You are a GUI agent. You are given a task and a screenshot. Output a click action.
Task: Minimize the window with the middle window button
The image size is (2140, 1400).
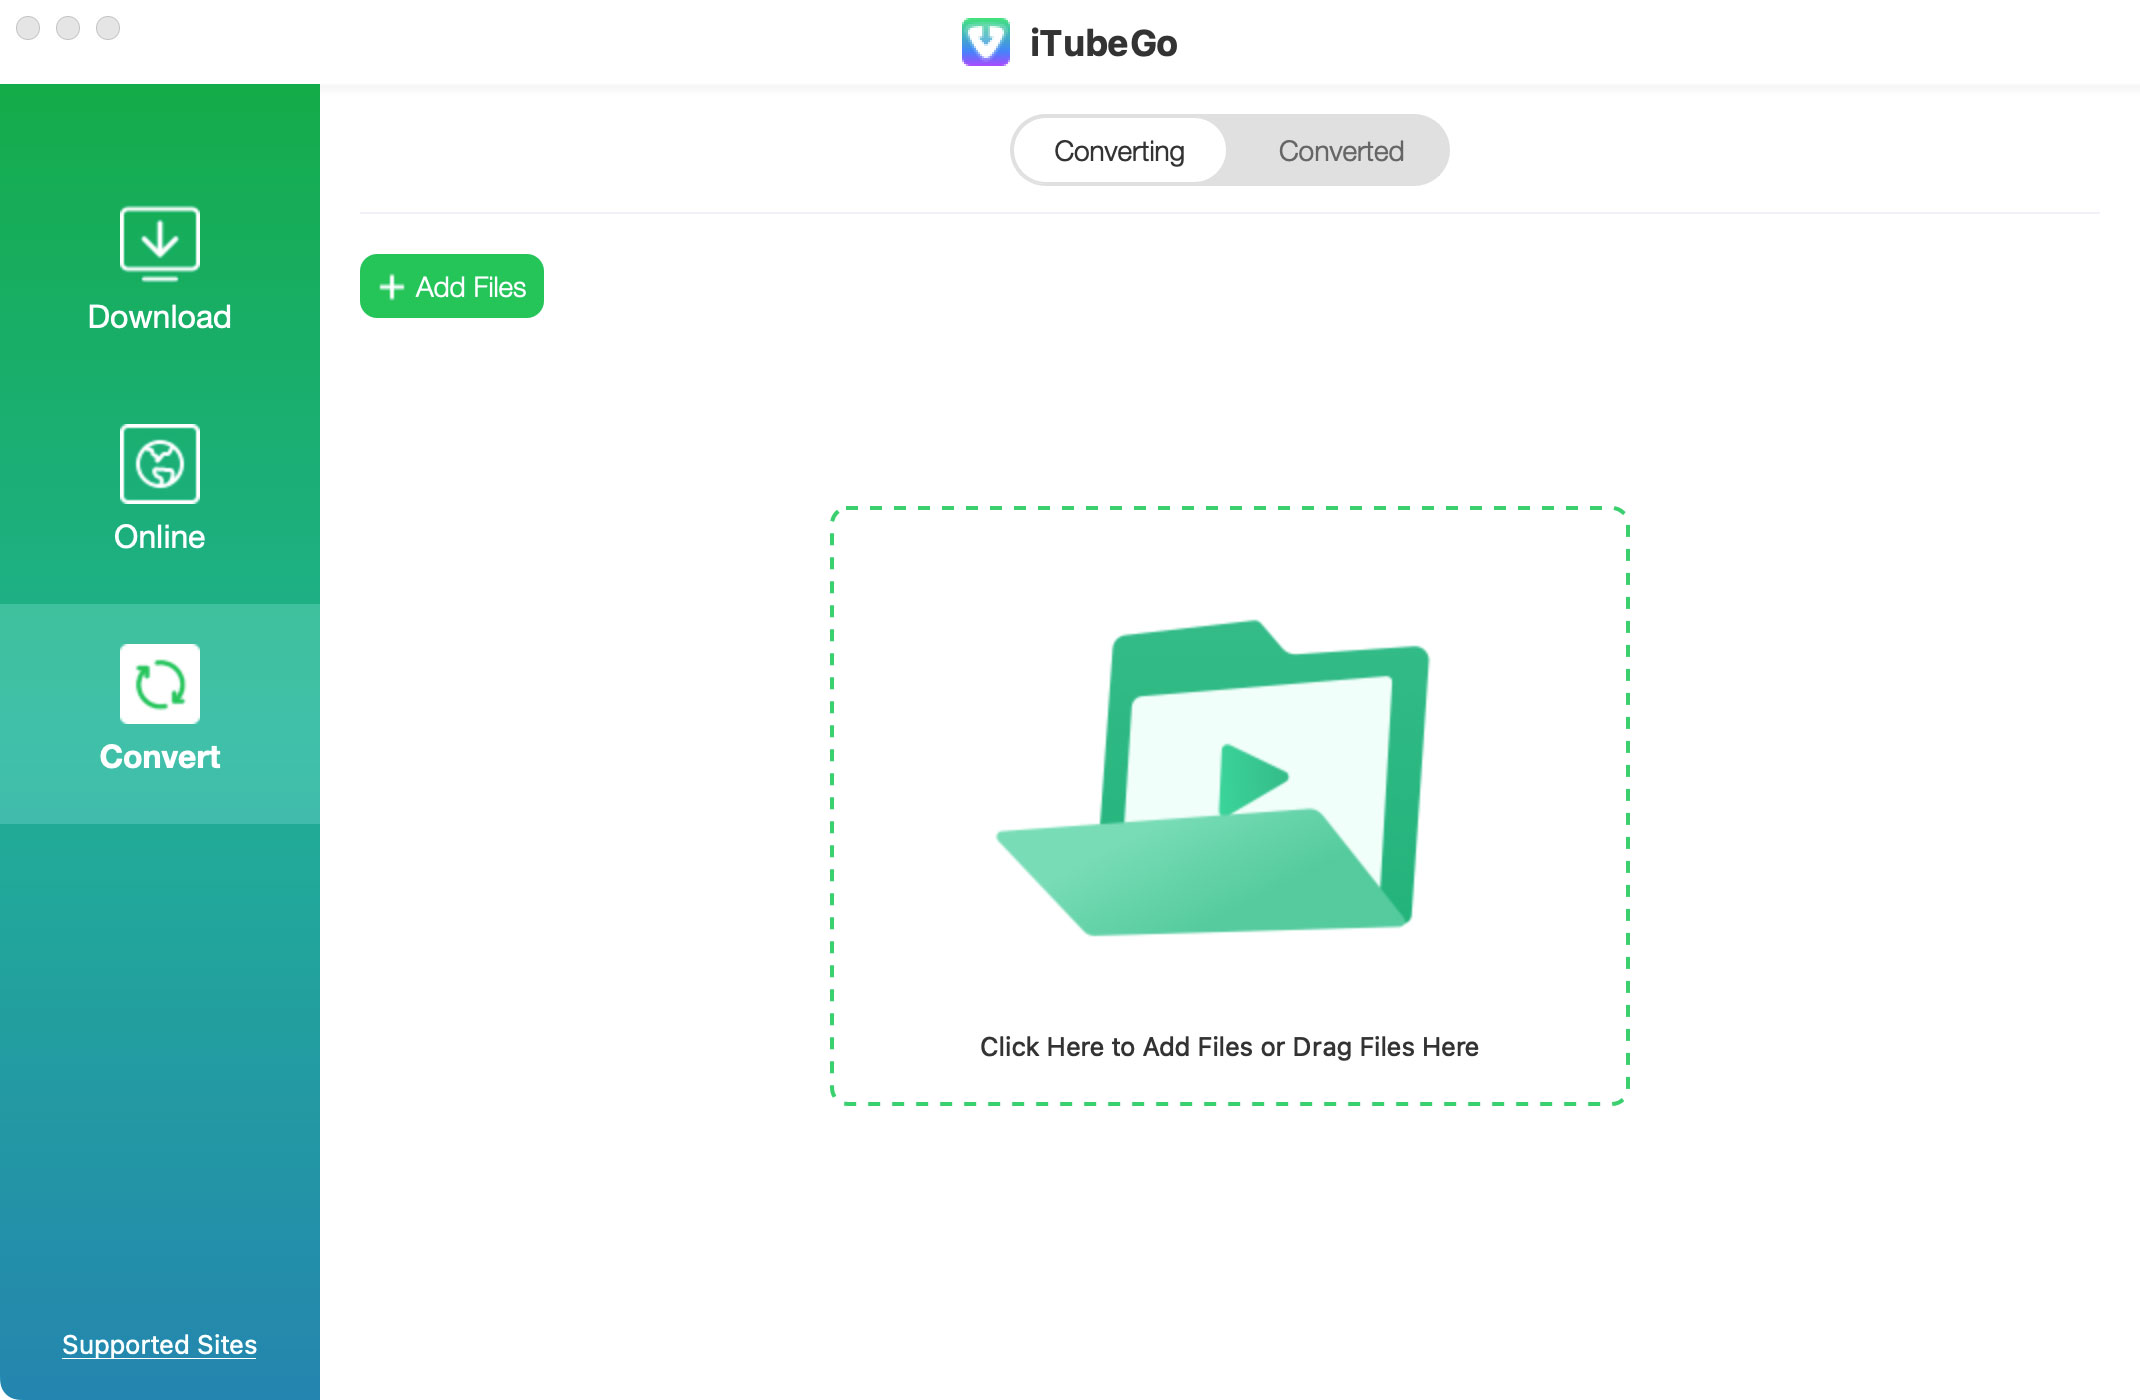(68, 28)
